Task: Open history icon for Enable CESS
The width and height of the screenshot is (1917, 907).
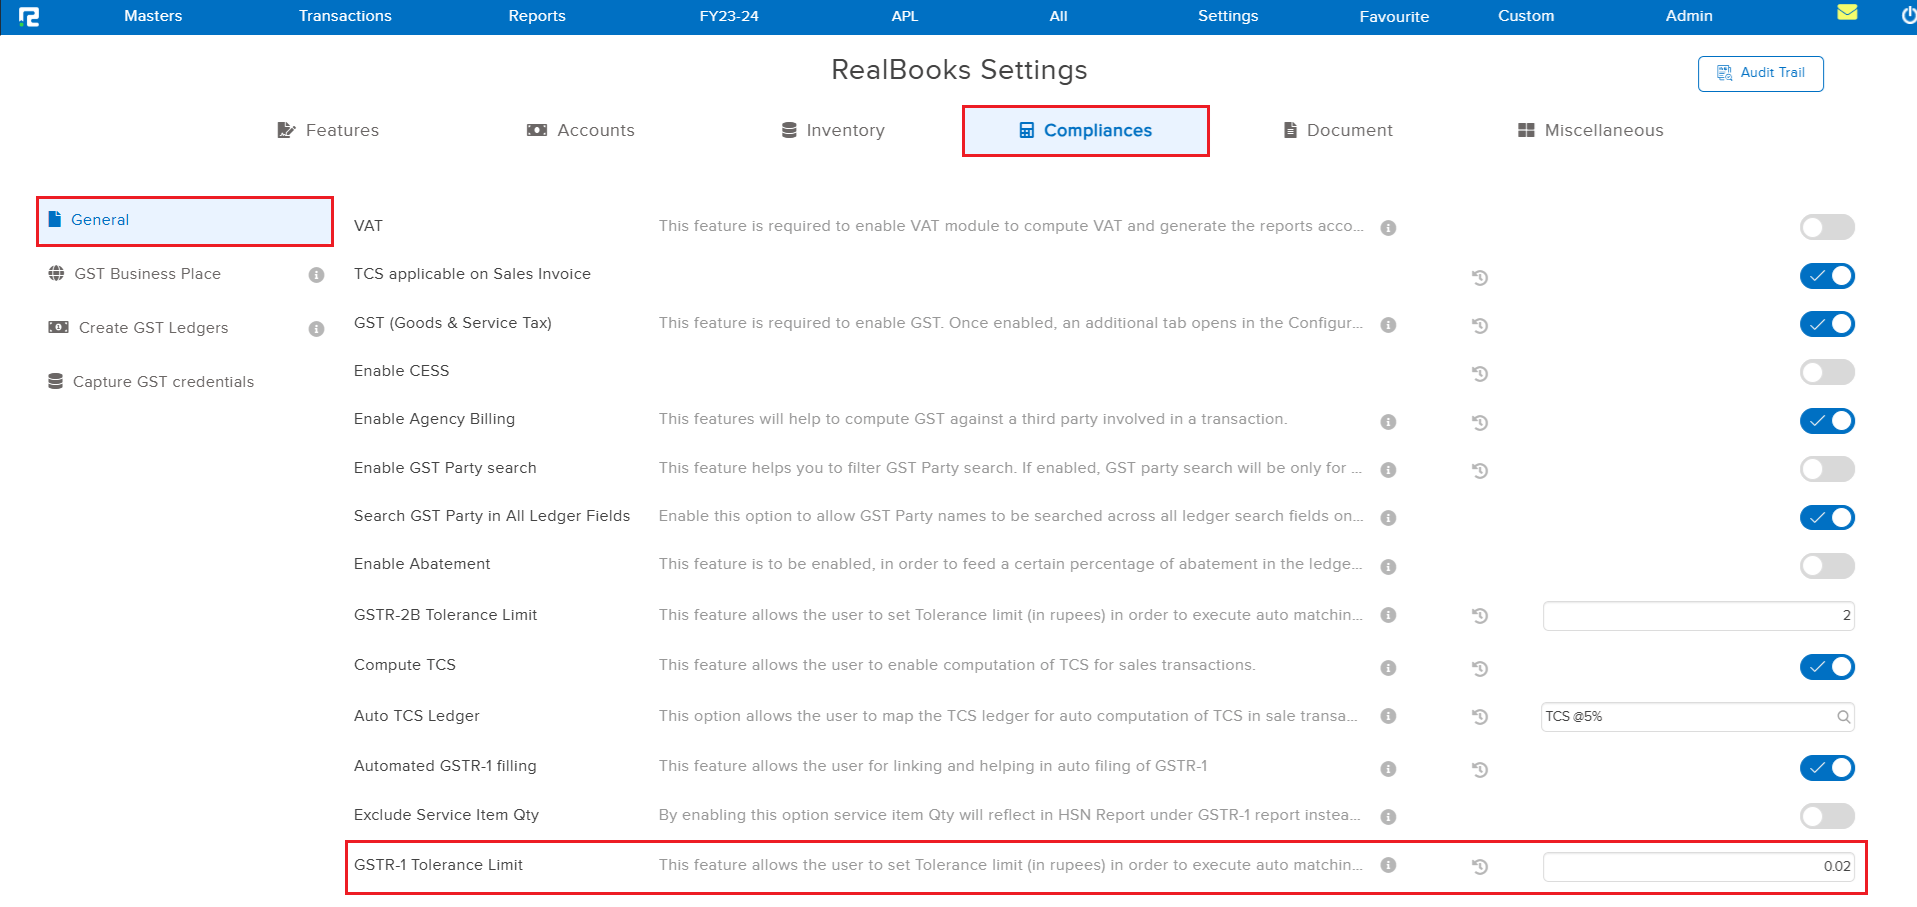Action: pyautogui.click(x=1480, y=373)
